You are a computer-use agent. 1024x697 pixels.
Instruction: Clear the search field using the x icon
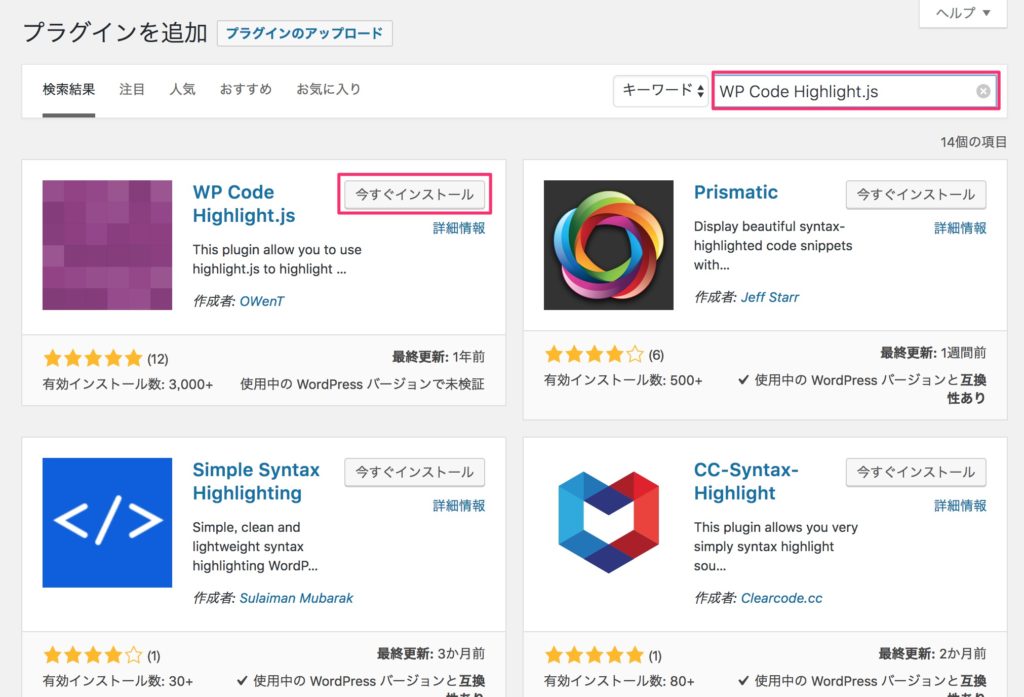pos(983,91)
